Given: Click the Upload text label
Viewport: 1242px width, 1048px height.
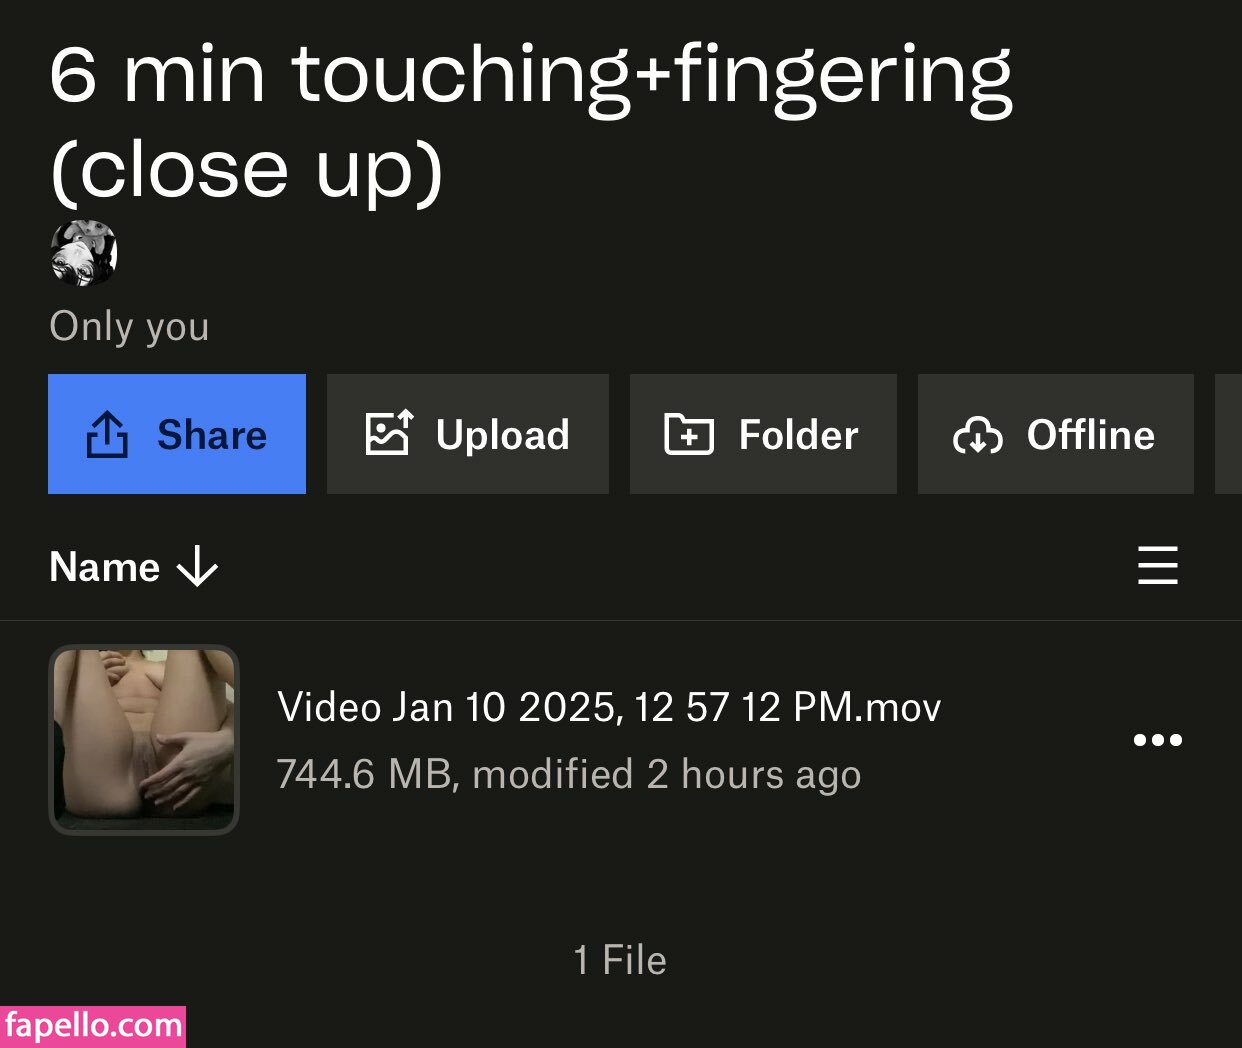Looking at the screenshot, I should tap(503, 435).
